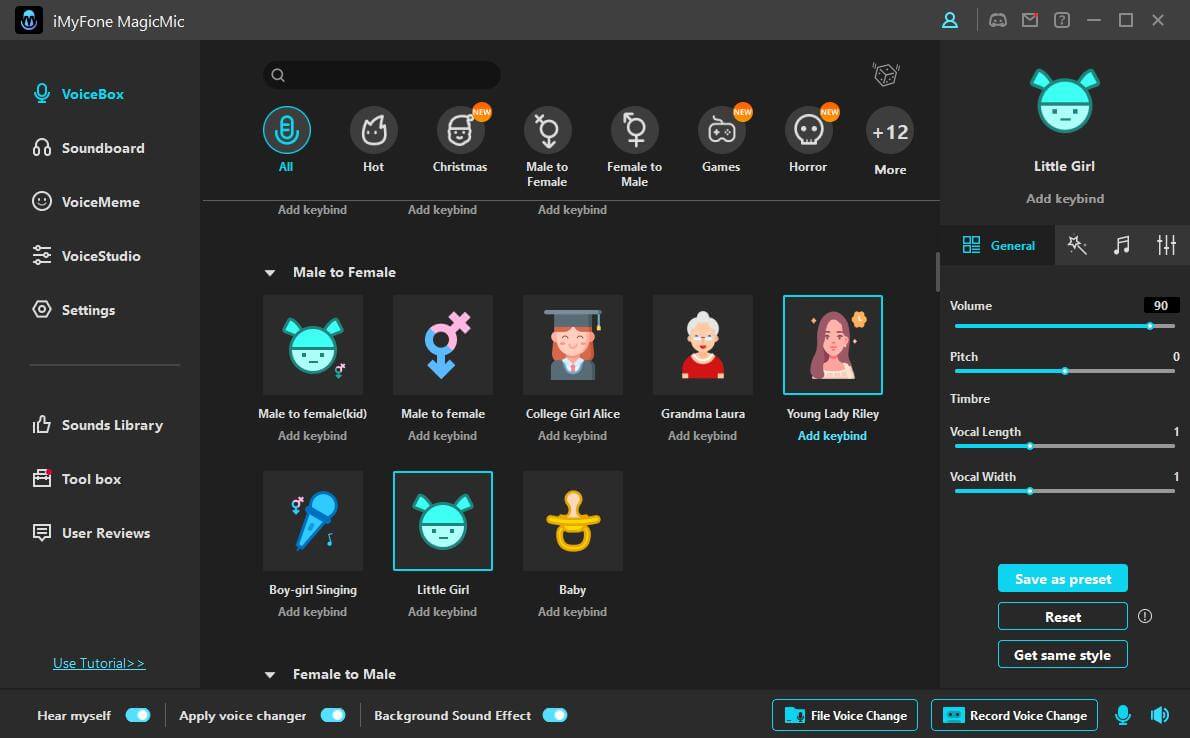Open the music note tab
Viewport: 1190px width, 738px height.
1122,244
